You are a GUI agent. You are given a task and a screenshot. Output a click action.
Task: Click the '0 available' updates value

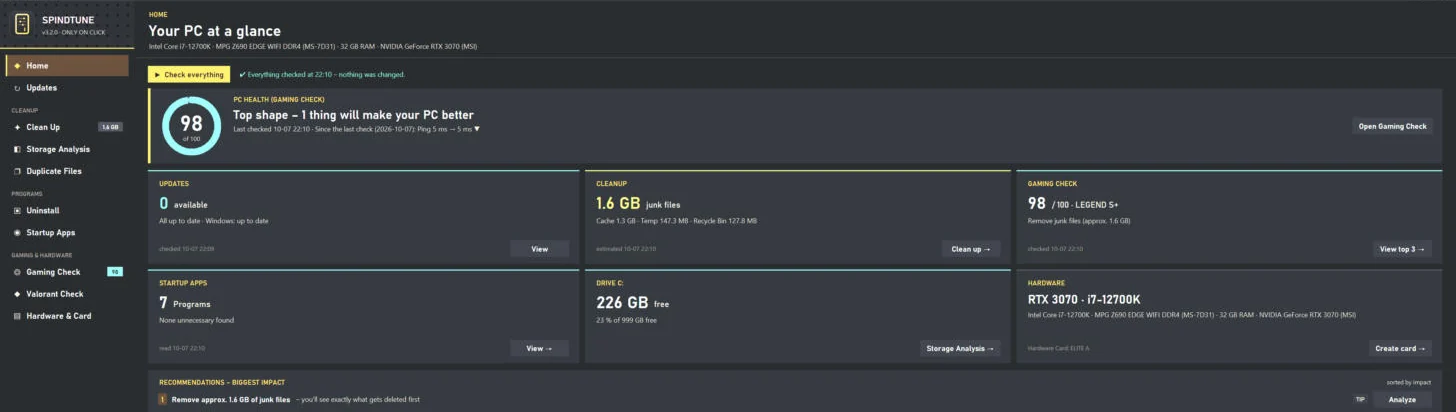pos(183,203)
